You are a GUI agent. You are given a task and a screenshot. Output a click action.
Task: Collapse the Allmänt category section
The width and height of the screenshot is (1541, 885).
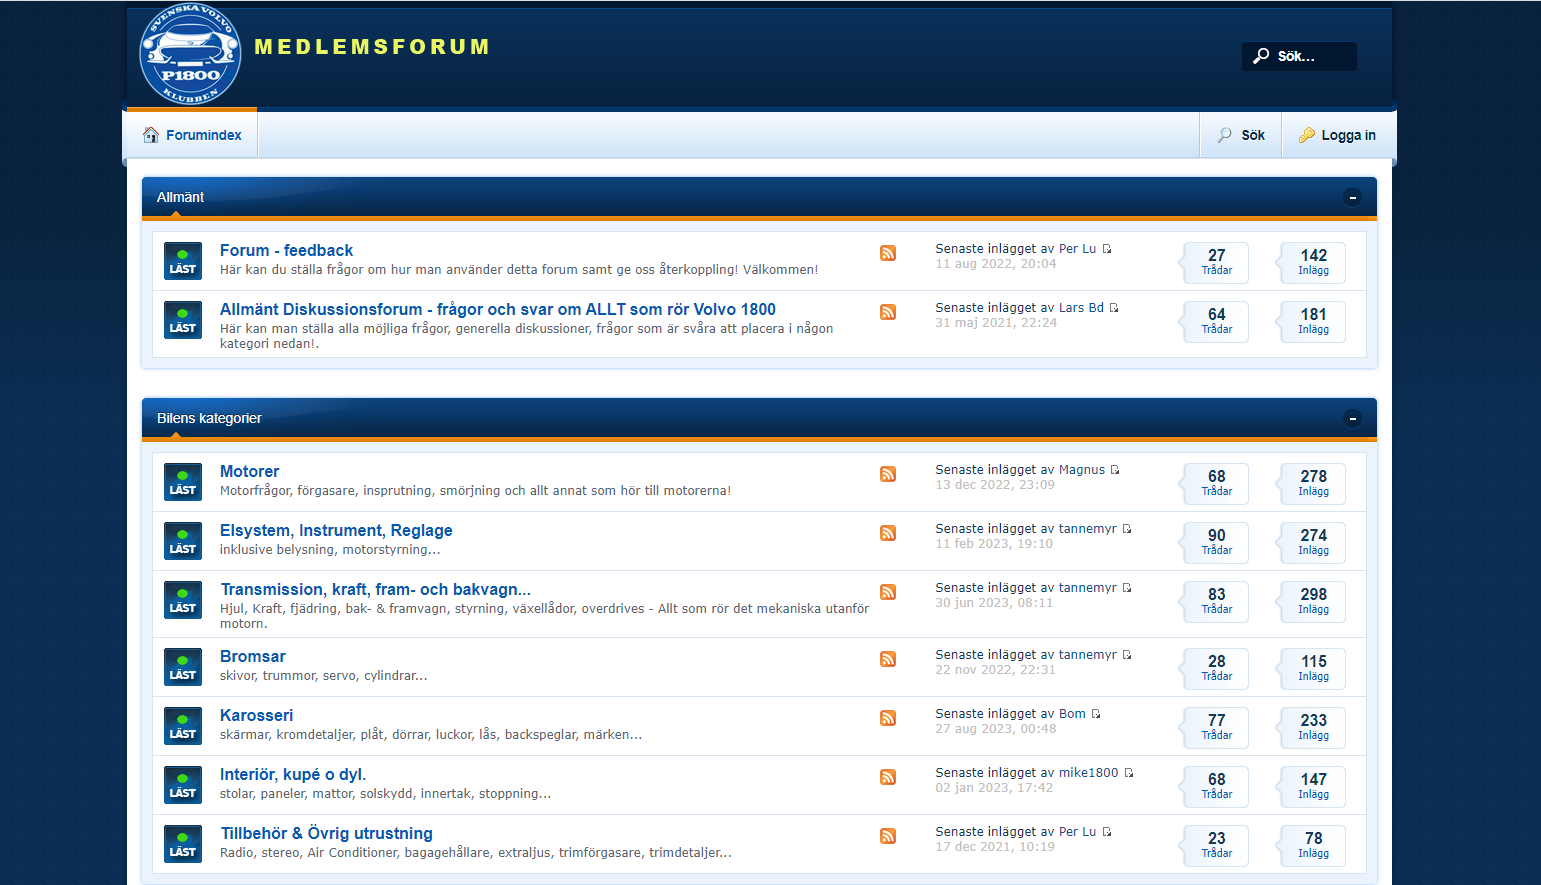tap(1352, 197)
